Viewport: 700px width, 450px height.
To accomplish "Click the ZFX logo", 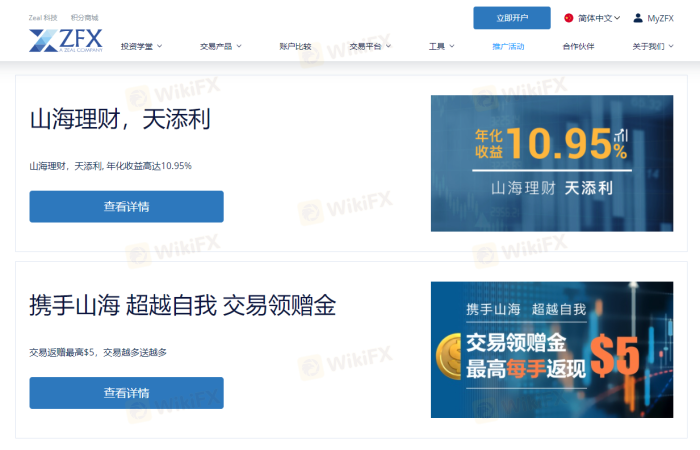I will pos(66,41).
